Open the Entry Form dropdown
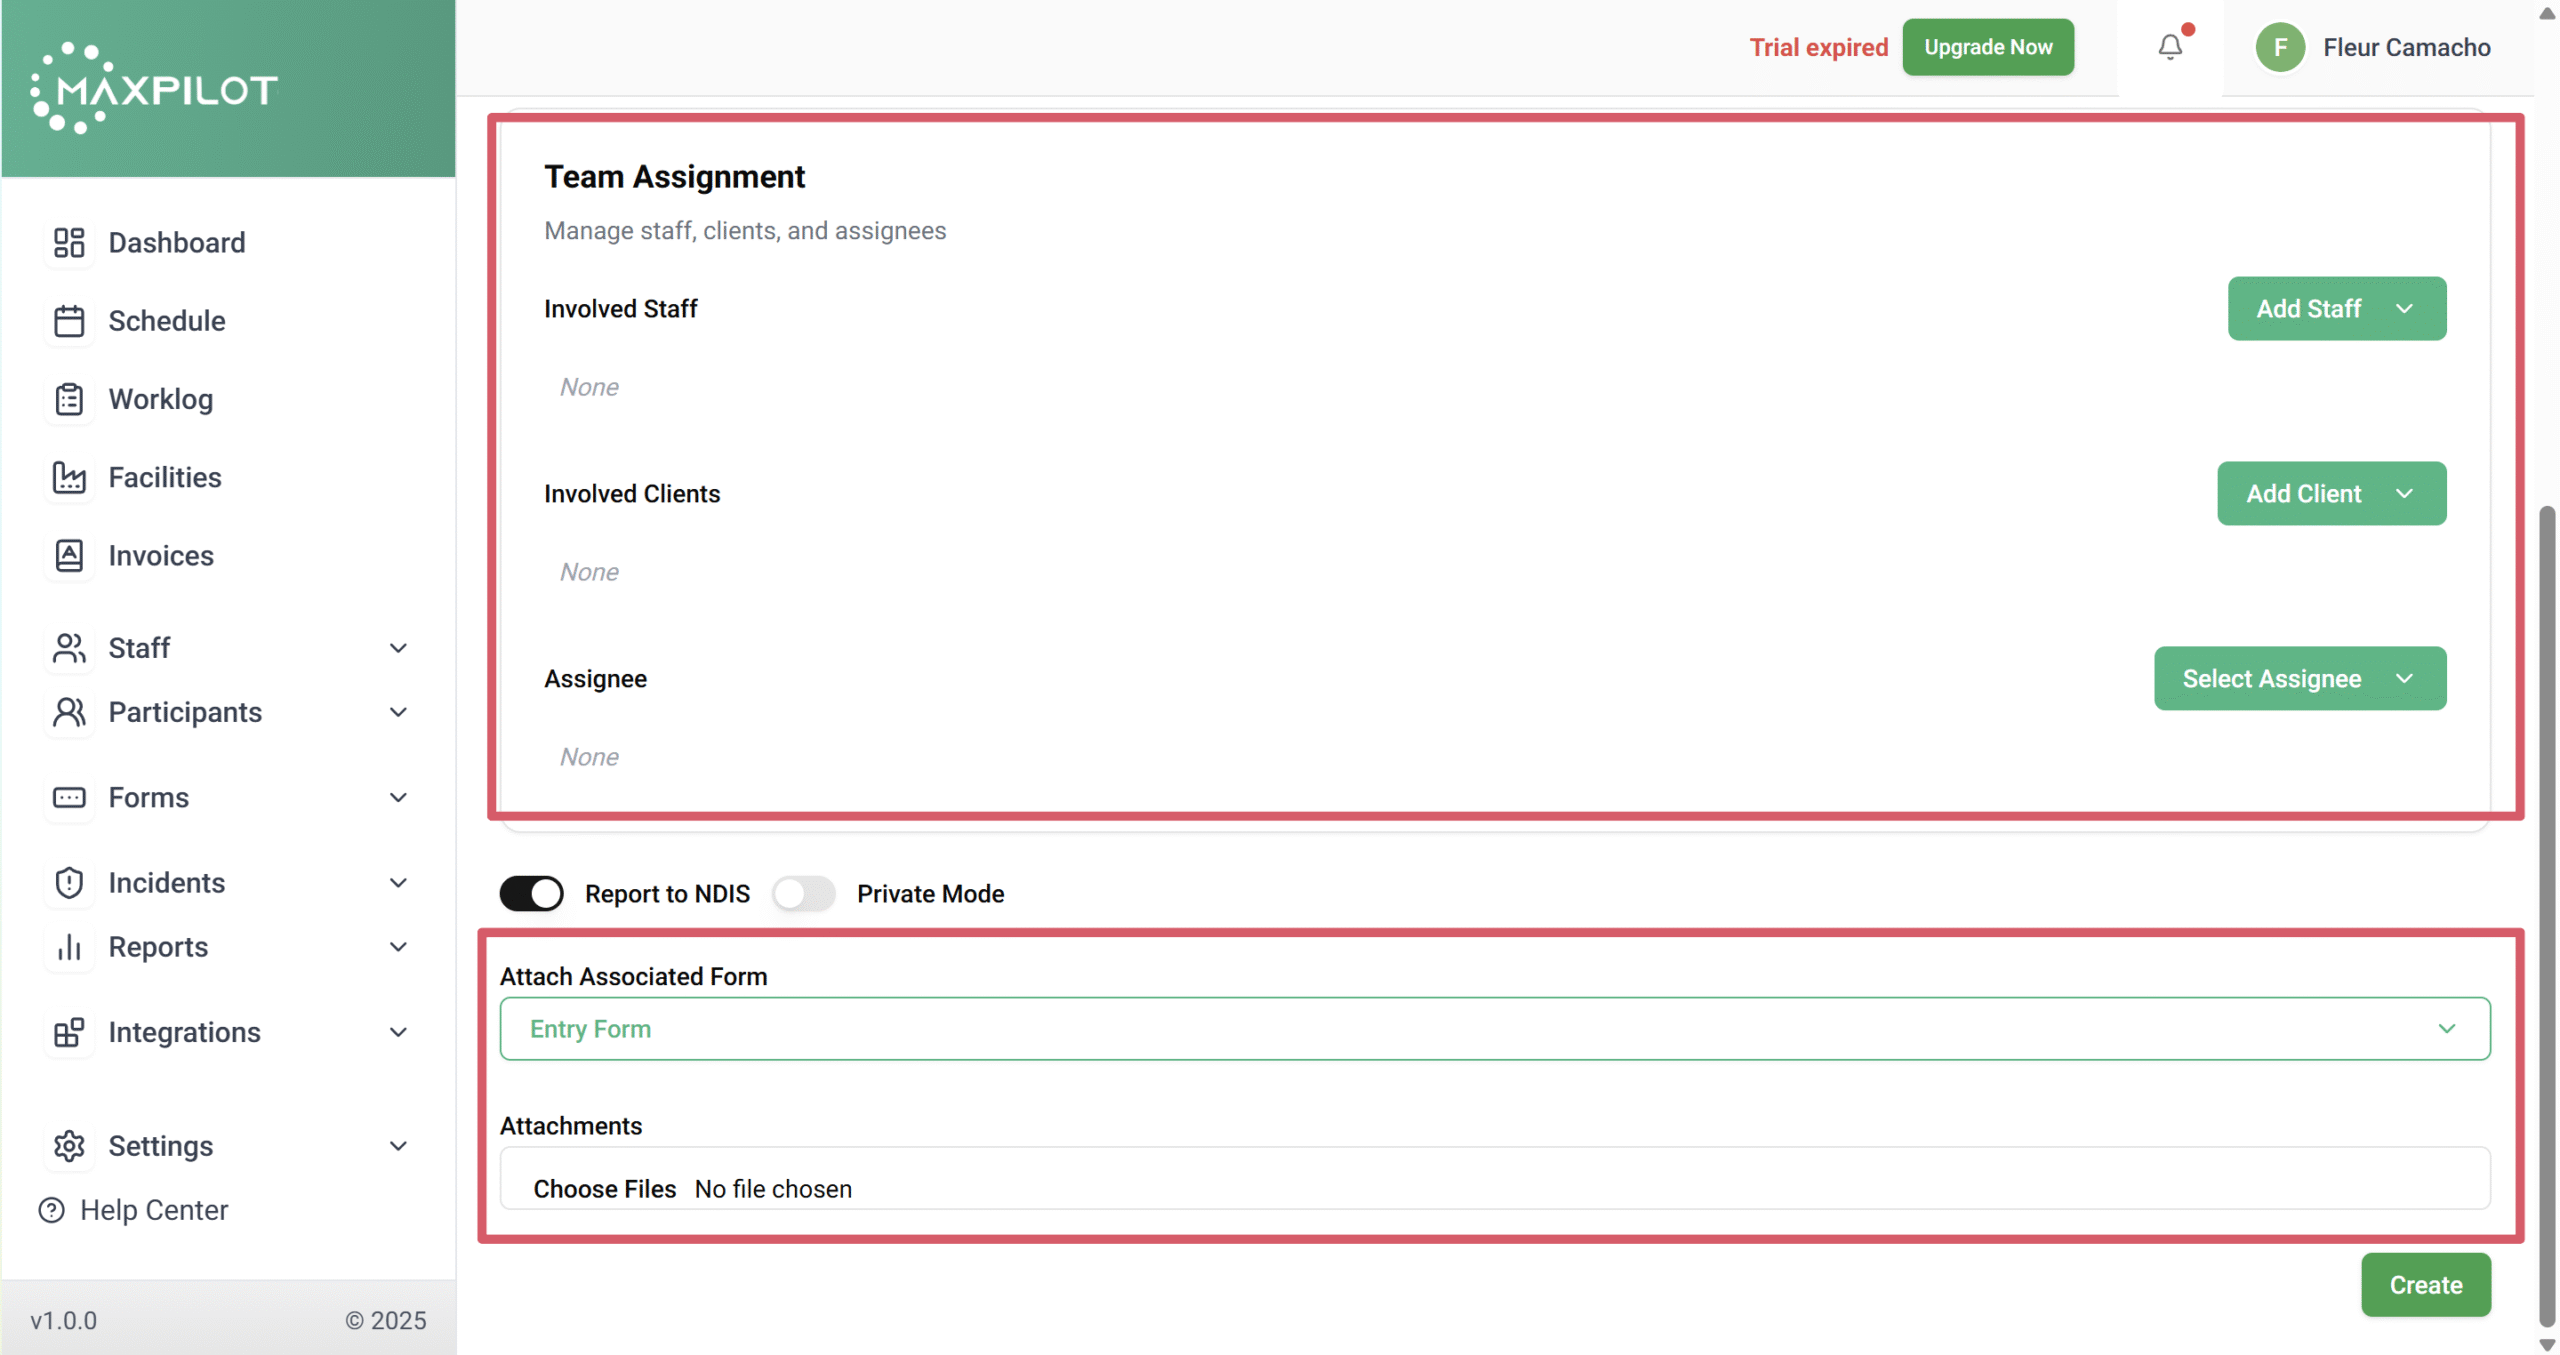 (1494, 1029)
